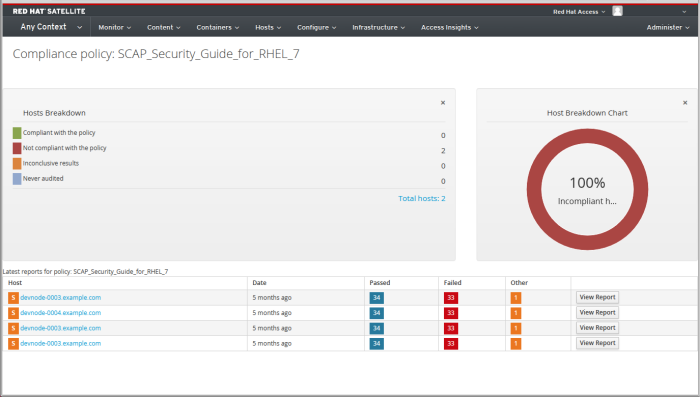Close the Hosts Breakdown widget
The image size is (700, 397).
tap(443, 103)
